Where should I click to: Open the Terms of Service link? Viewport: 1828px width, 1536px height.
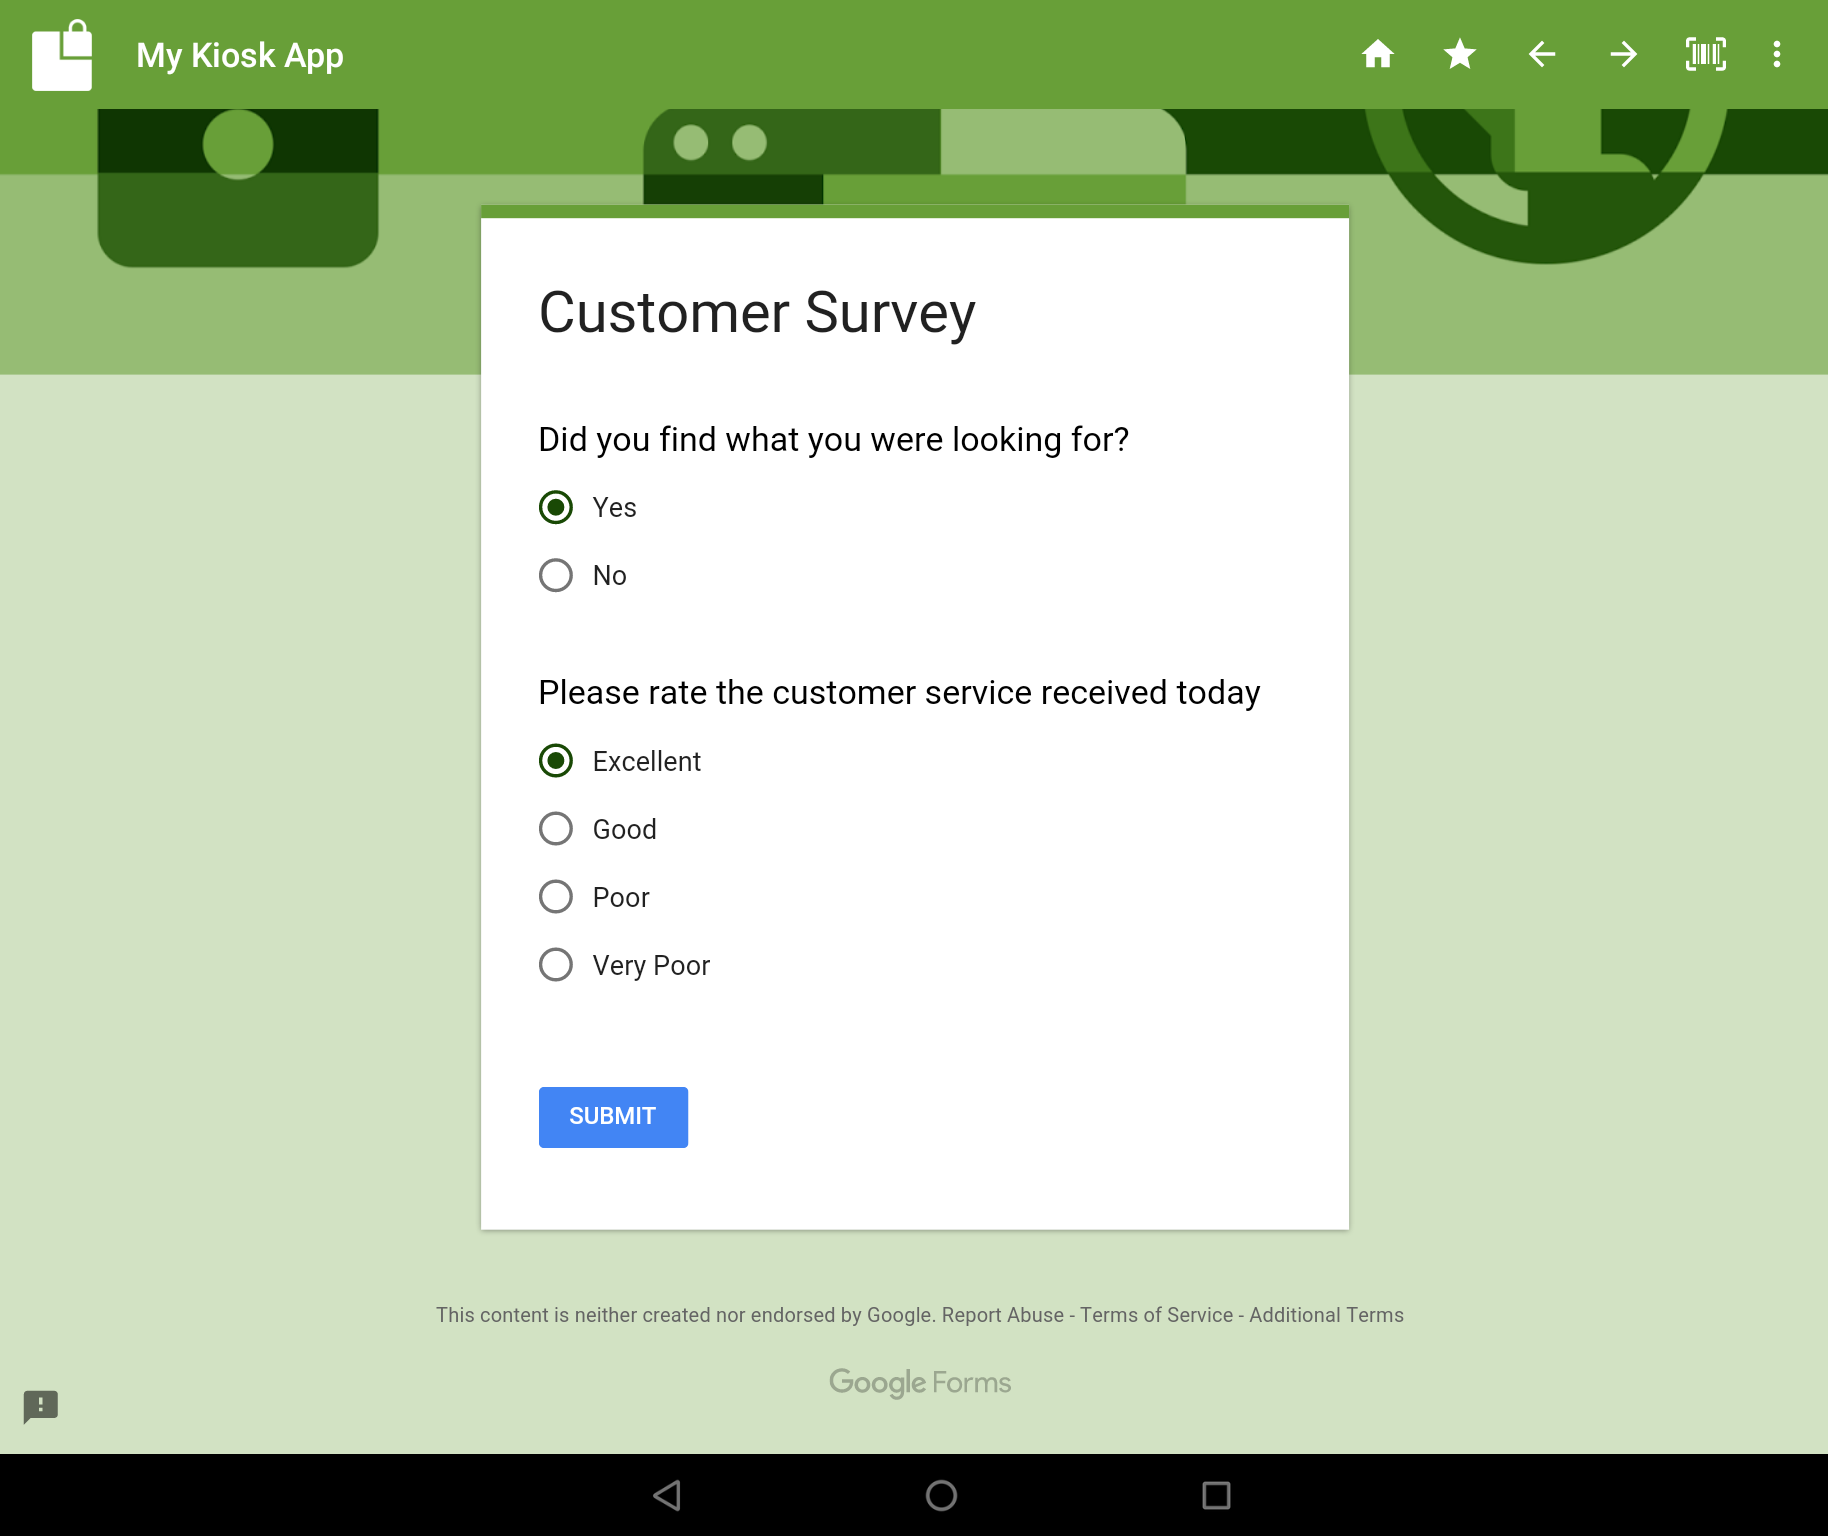tap(1156, 1315)
